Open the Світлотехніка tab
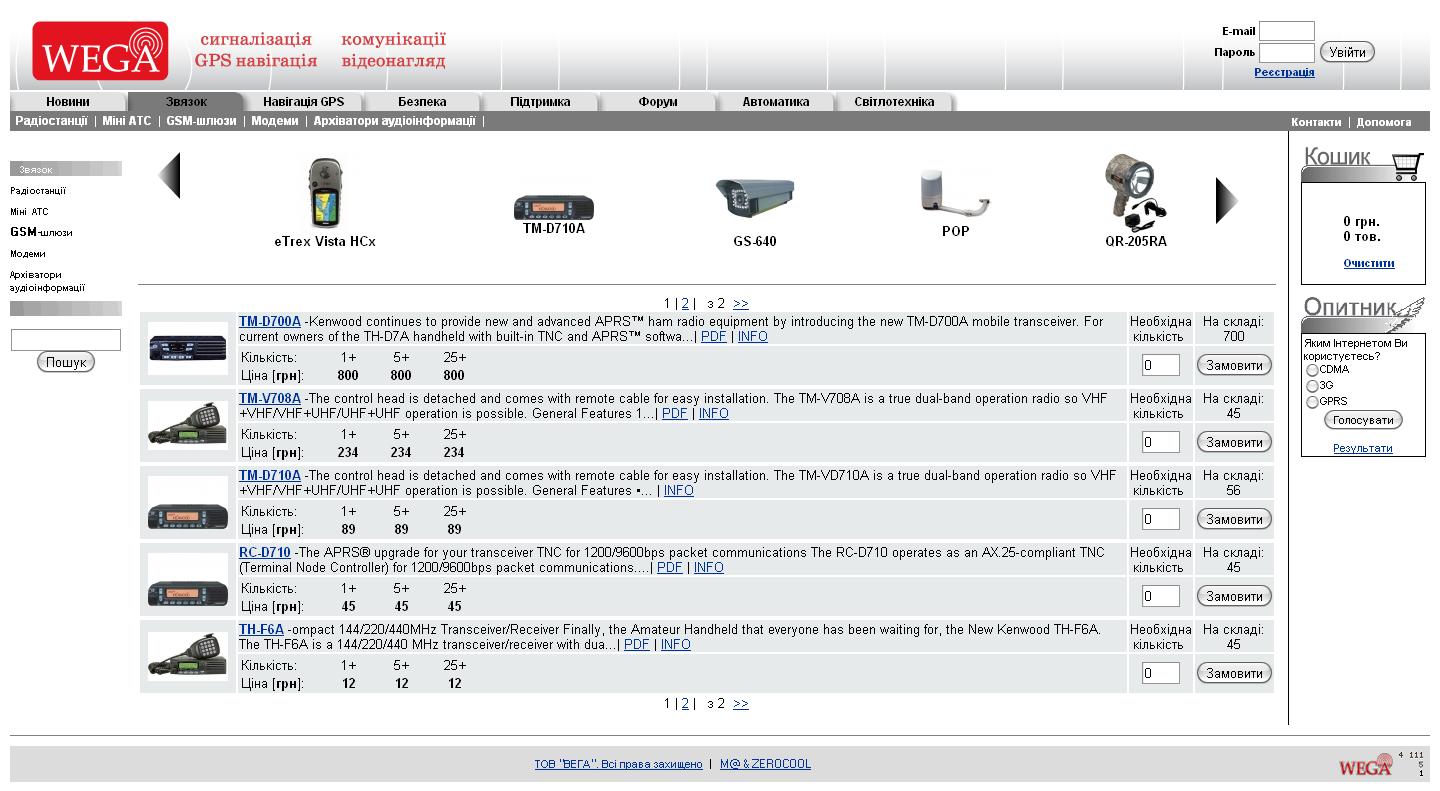Image resolution: width=1440 pixels, height=791 pixels. click(894, 102)
